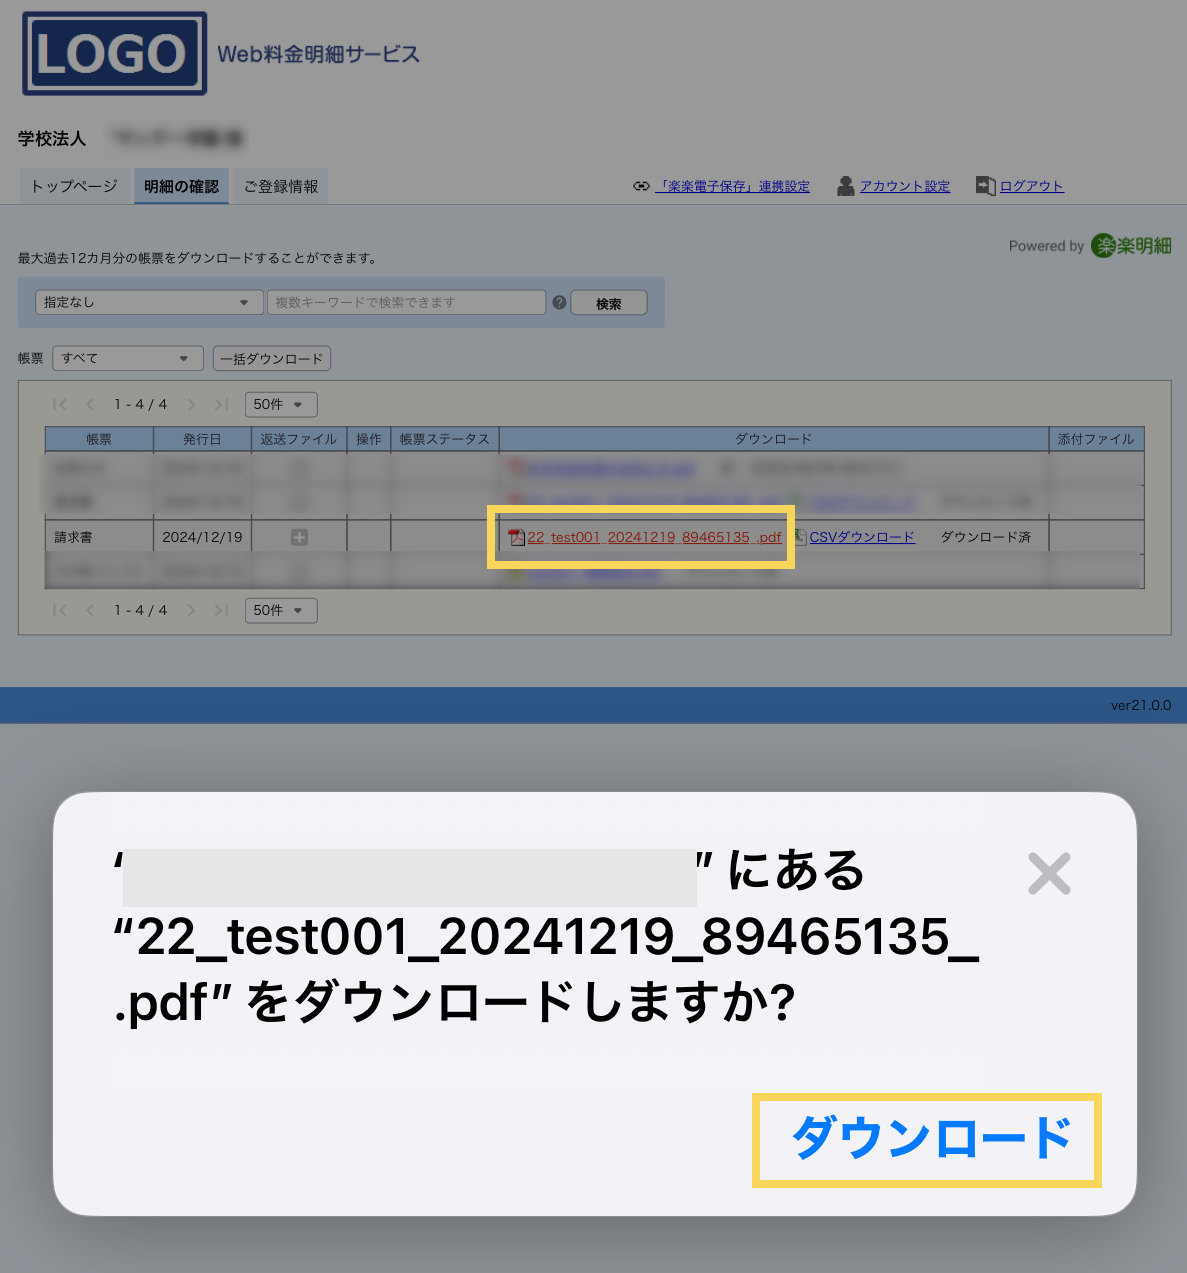The height and width of the screenshot is (1273, 1187).
Task: Open the bottom 50件 page size dropdown
Action: click(x=280, y=610)
